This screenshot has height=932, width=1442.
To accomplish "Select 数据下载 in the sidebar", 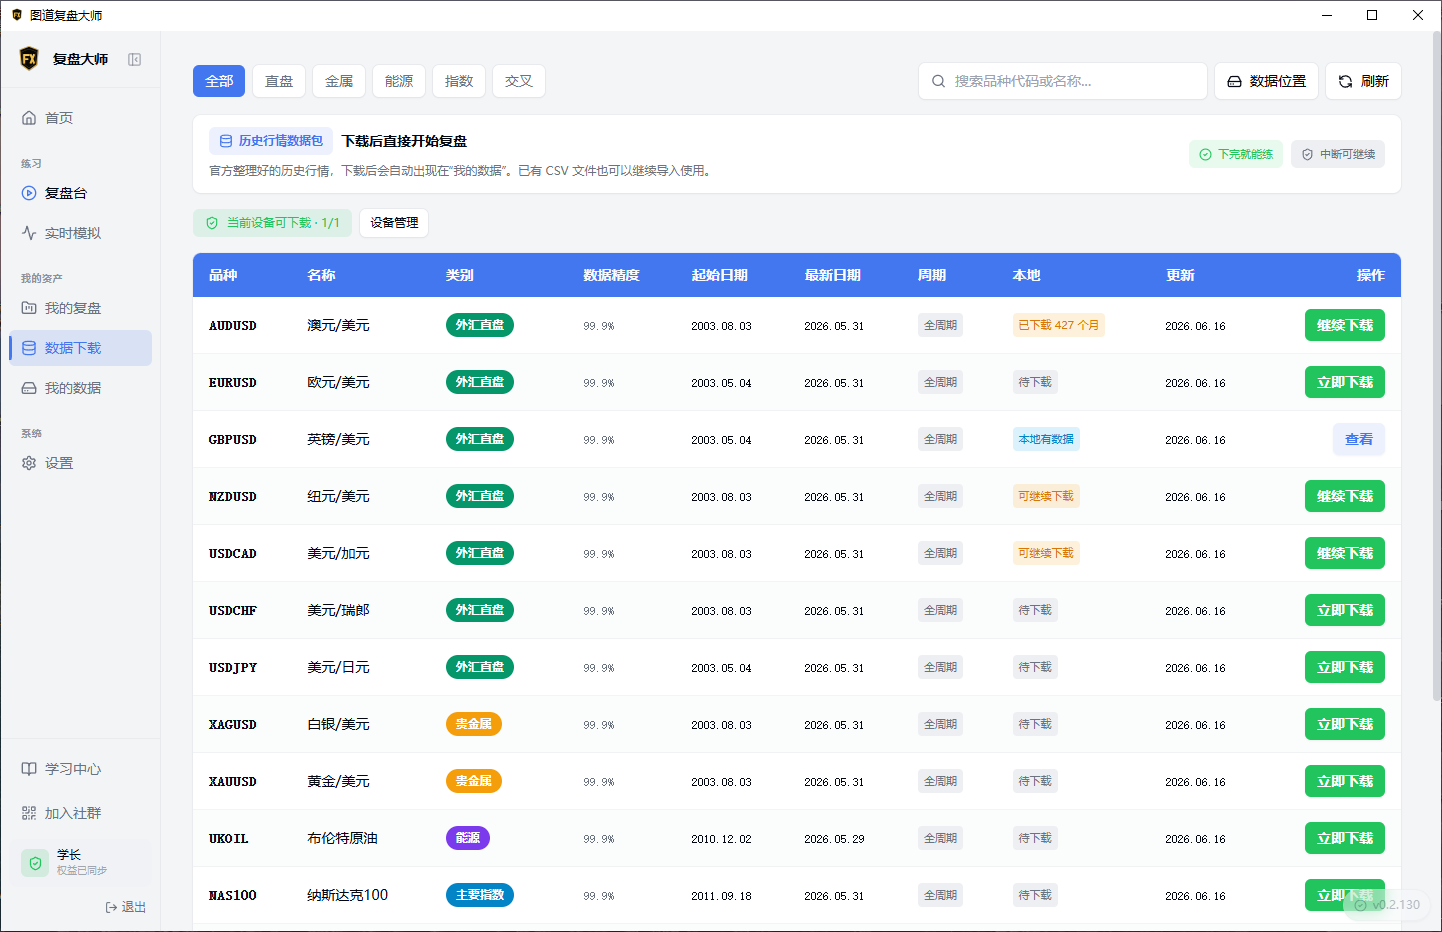I will point(80,348).
